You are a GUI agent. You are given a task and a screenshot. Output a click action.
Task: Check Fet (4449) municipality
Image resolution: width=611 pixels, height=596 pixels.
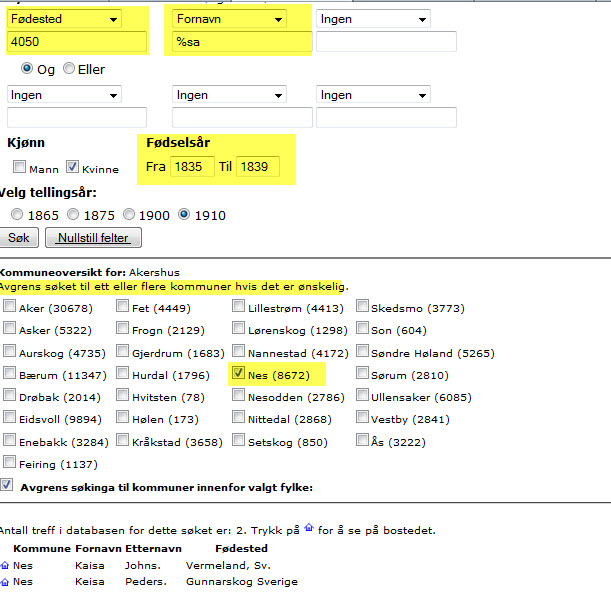(x=122, y=306)
